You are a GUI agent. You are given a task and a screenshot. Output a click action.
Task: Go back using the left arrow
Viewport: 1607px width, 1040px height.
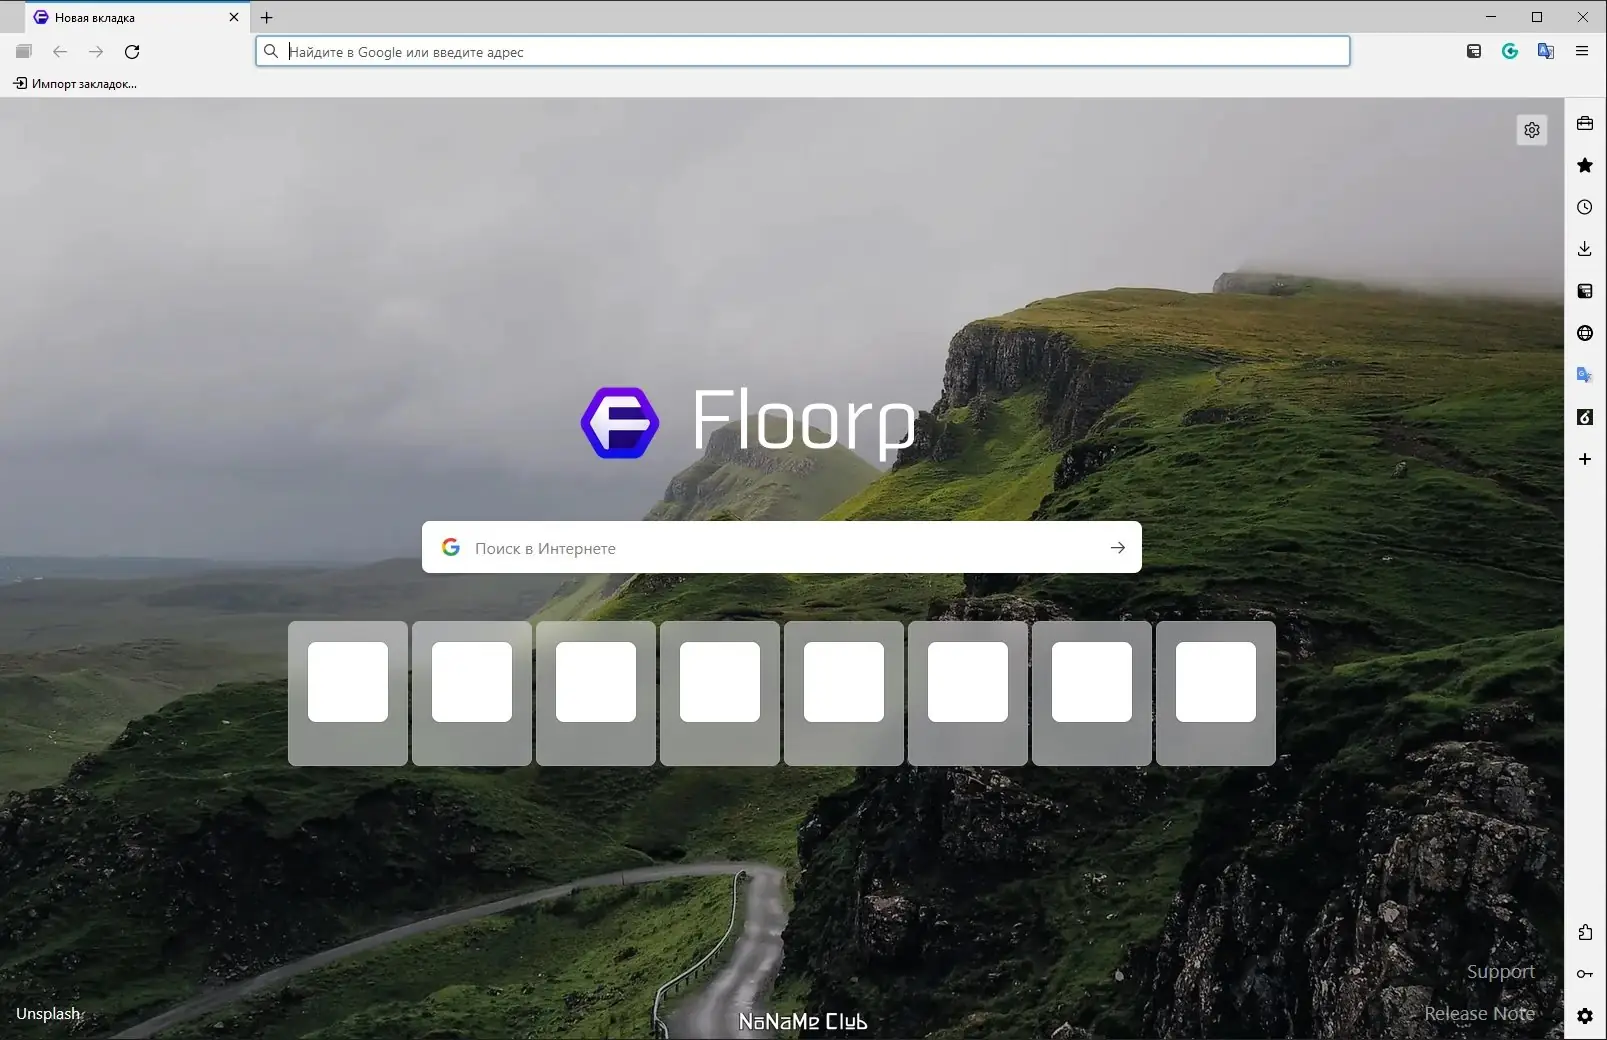click(x=60, y=51)
